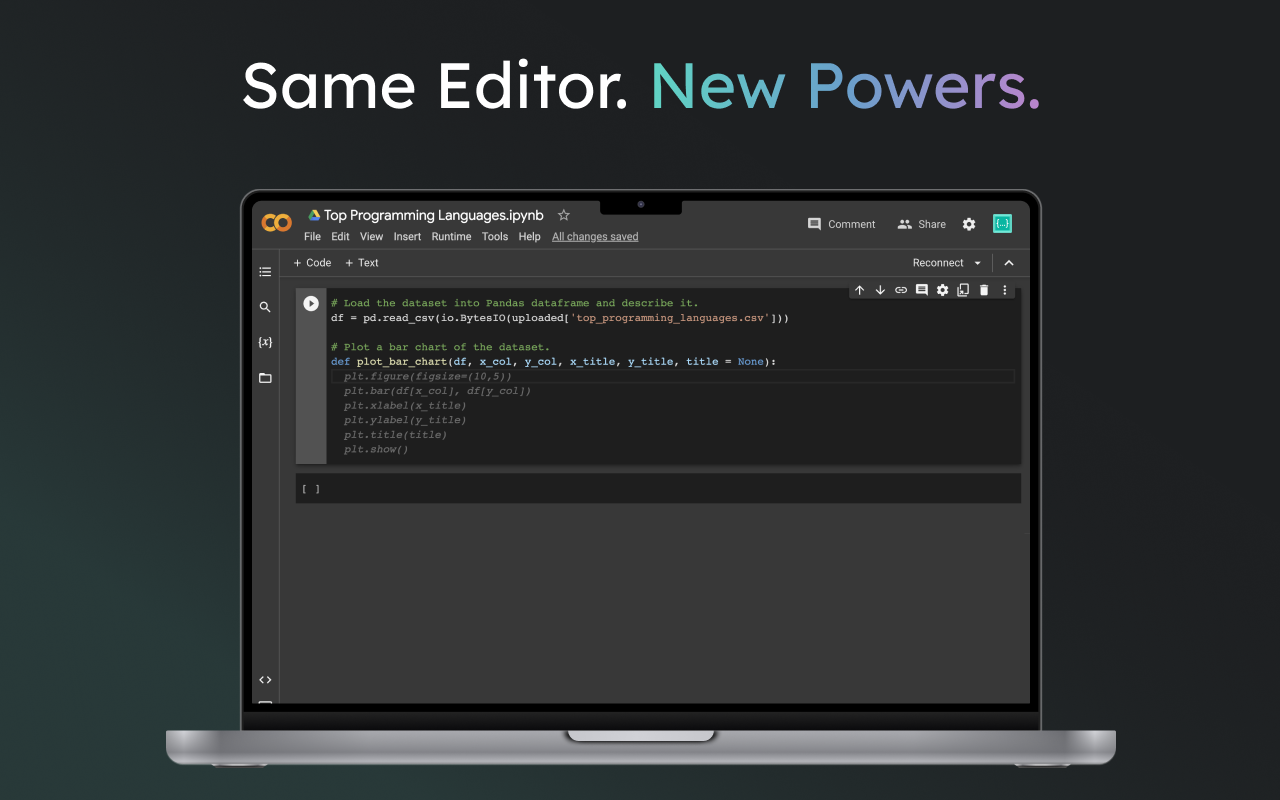Select the empty code cell
Screen dimensions: 1280x800
point(660,488)
